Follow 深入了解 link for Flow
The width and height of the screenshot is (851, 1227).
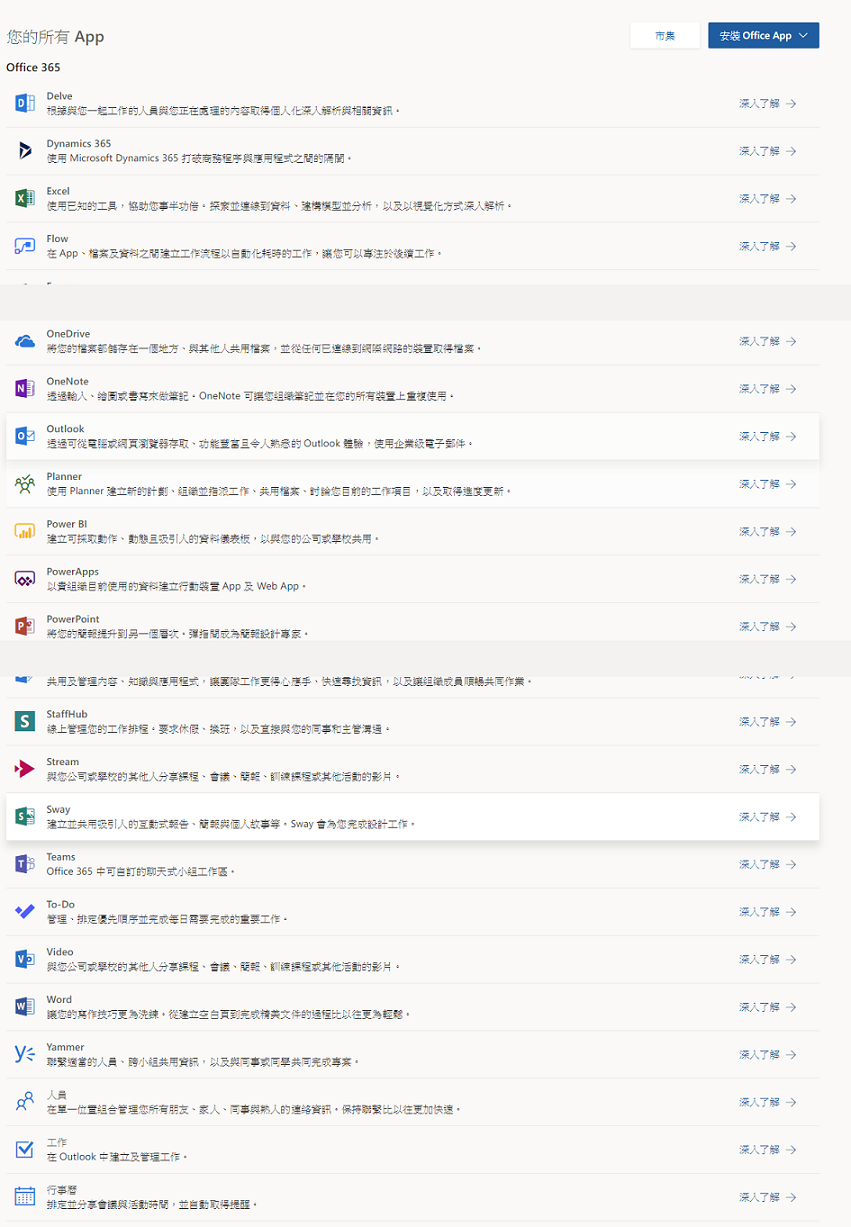(x=767, y=246)
